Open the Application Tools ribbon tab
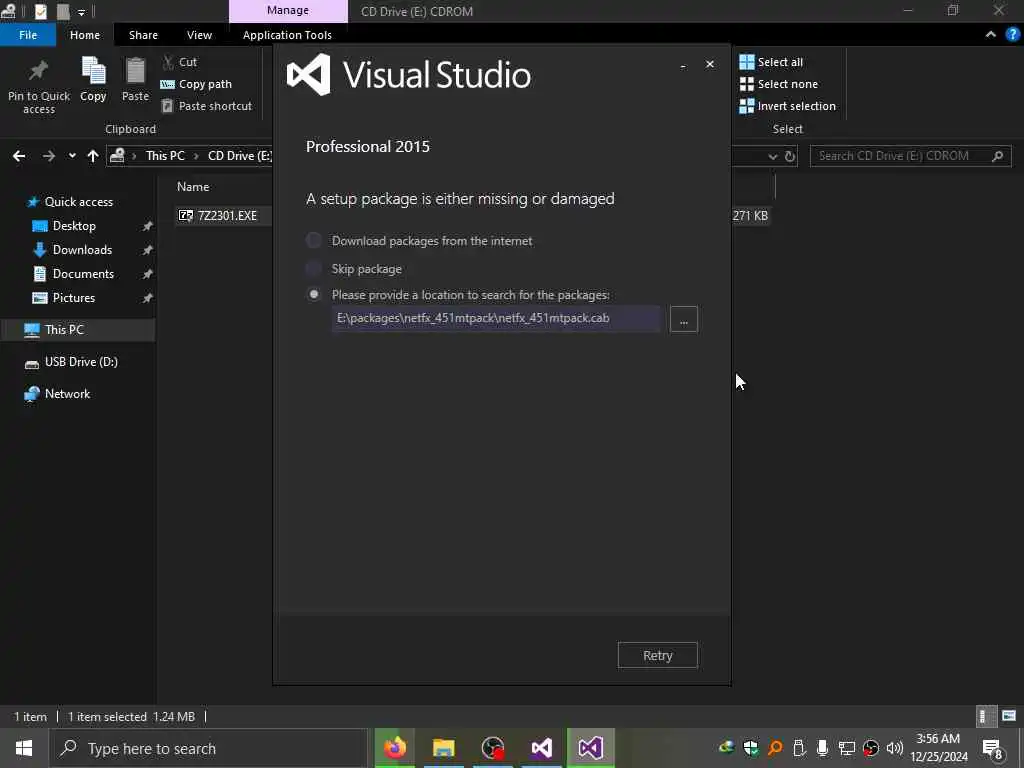The width and height of the screenshot is (1024, 768). coord(287,35)
